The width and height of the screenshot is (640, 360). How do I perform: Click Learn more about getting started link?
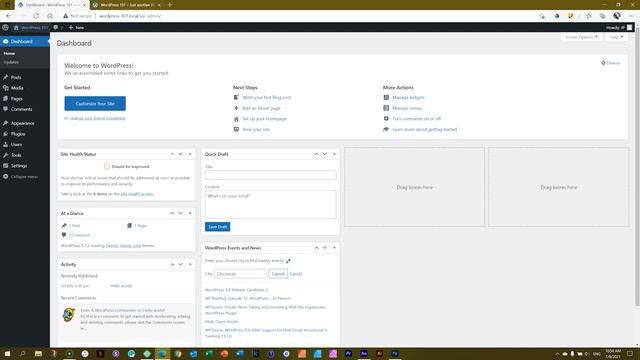tap(424, 129)
